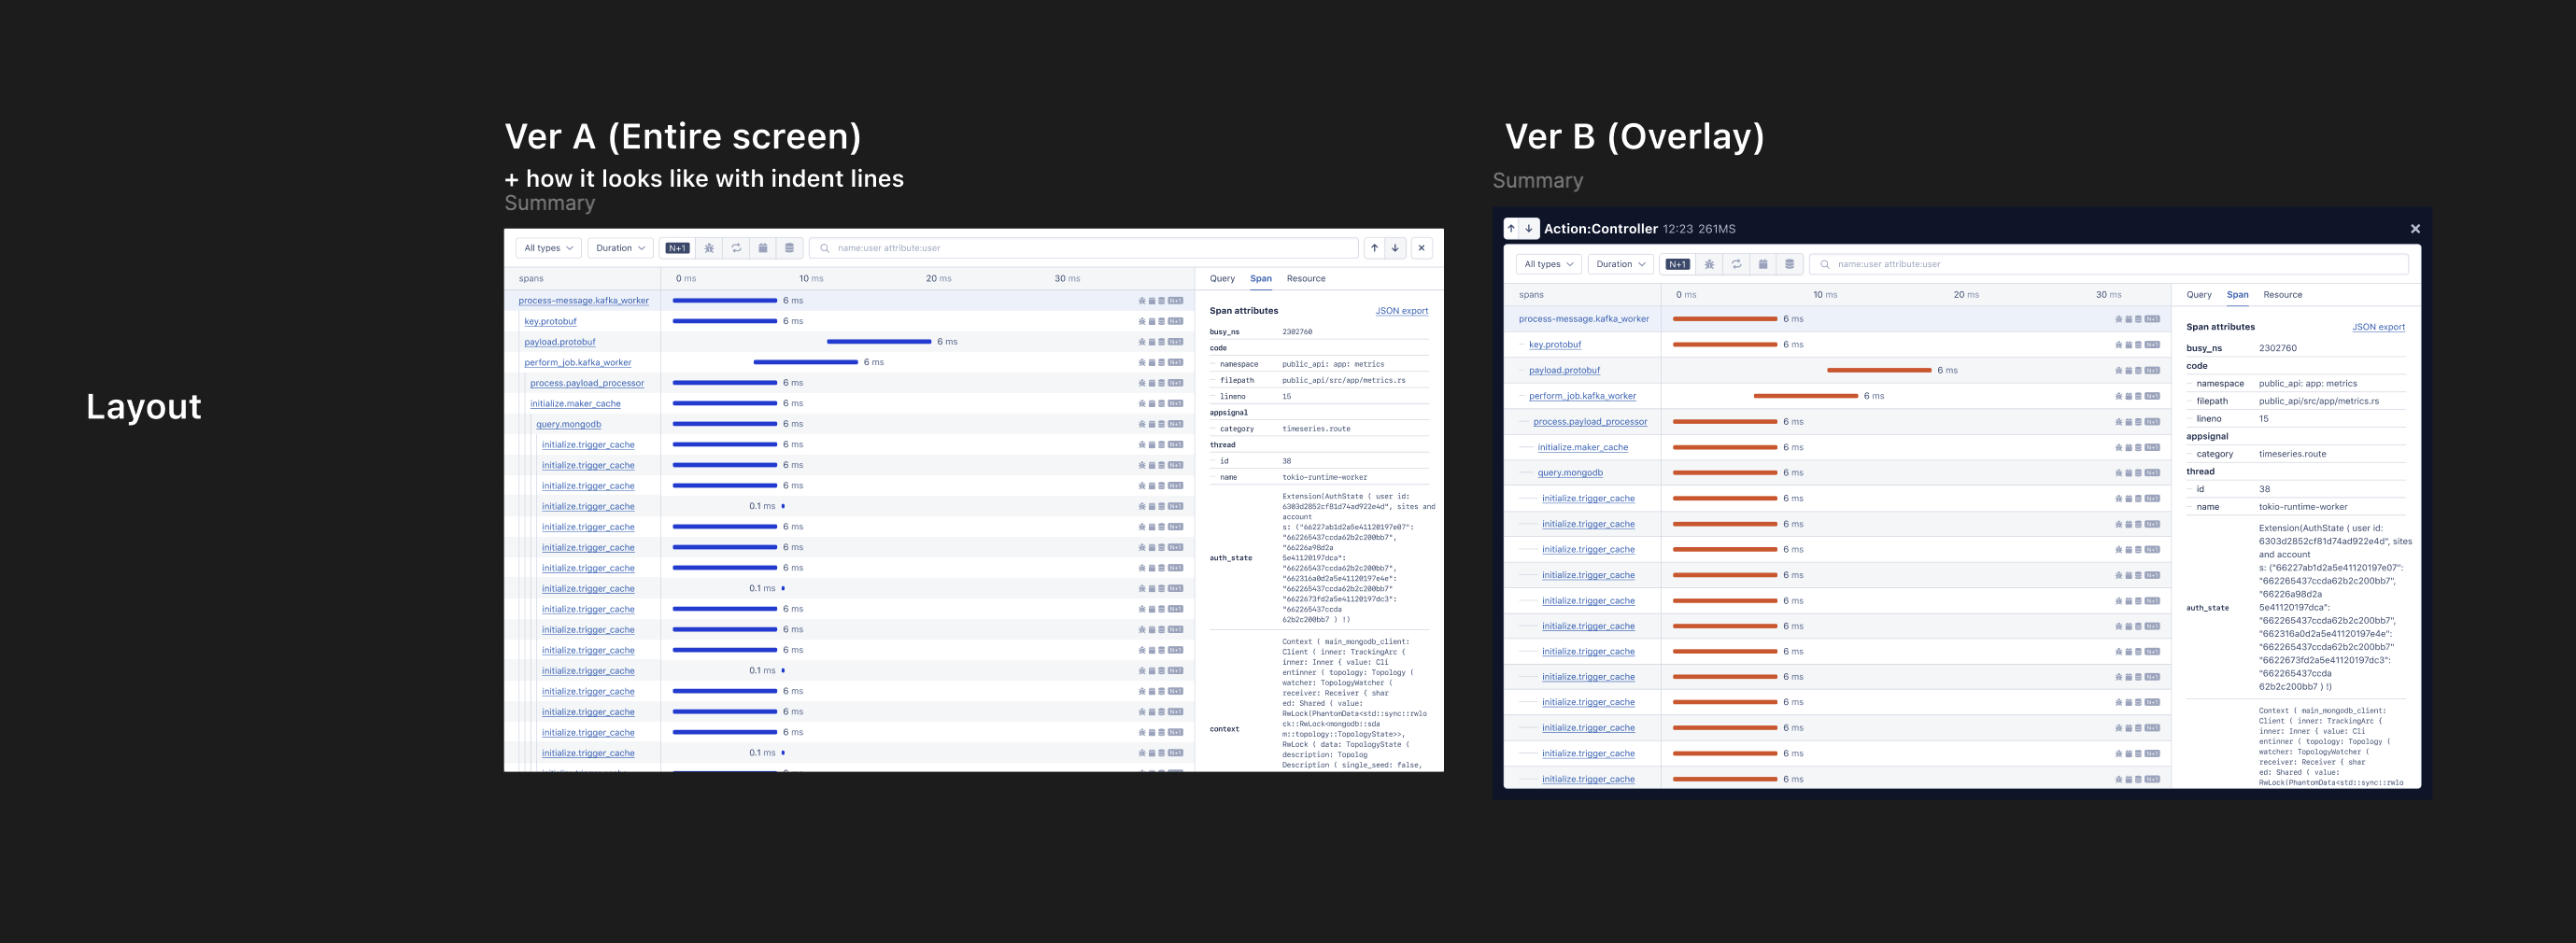Click the JSON export link in Ver A

[1401, 311]
